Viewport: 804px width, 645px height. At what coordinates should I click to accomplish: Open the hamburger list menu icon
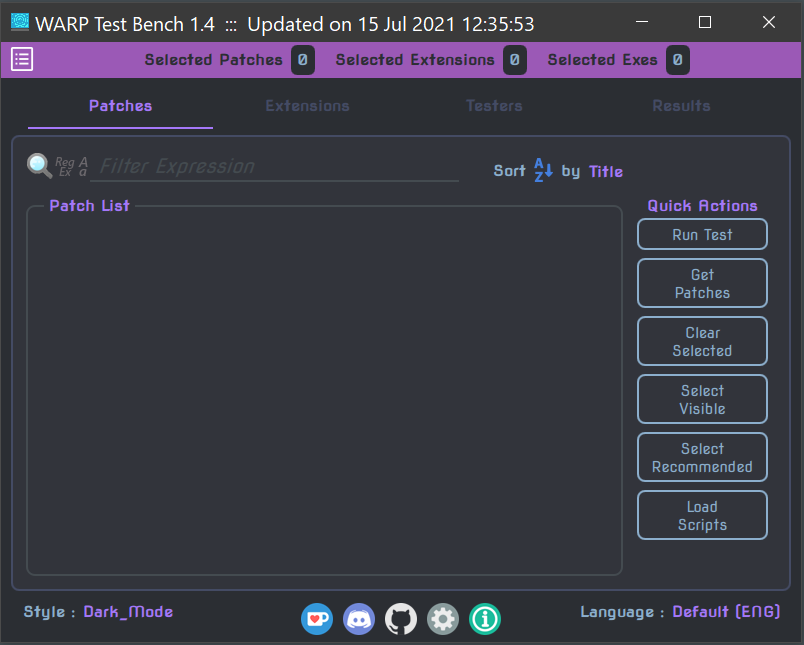22,59
